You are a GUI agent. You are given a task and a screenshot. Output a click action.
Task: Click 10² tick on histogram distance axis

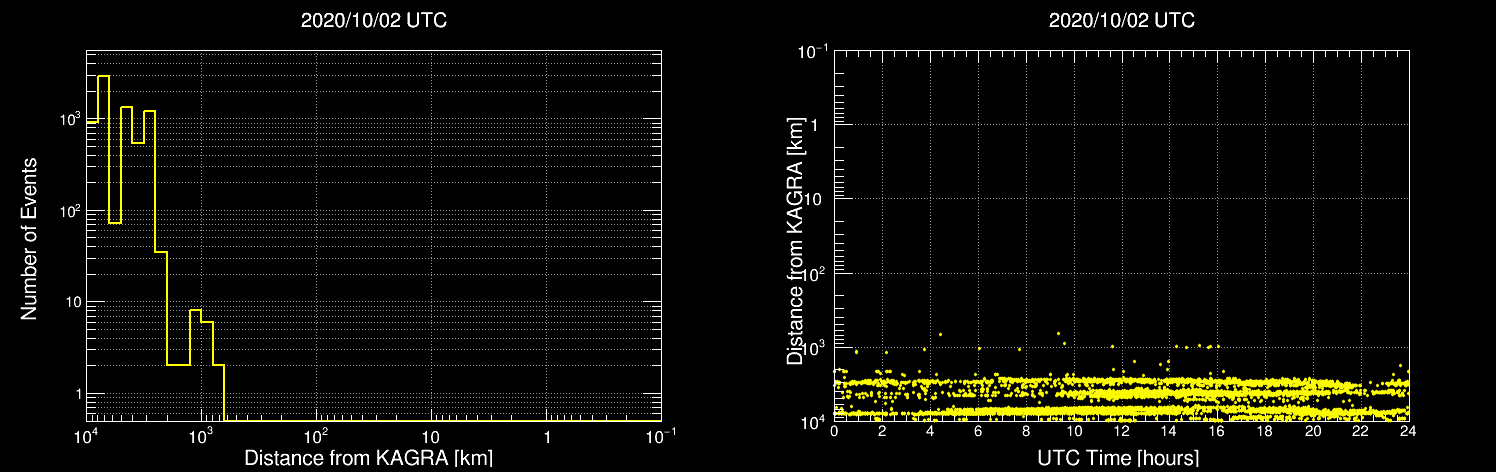tap(318, 437)
